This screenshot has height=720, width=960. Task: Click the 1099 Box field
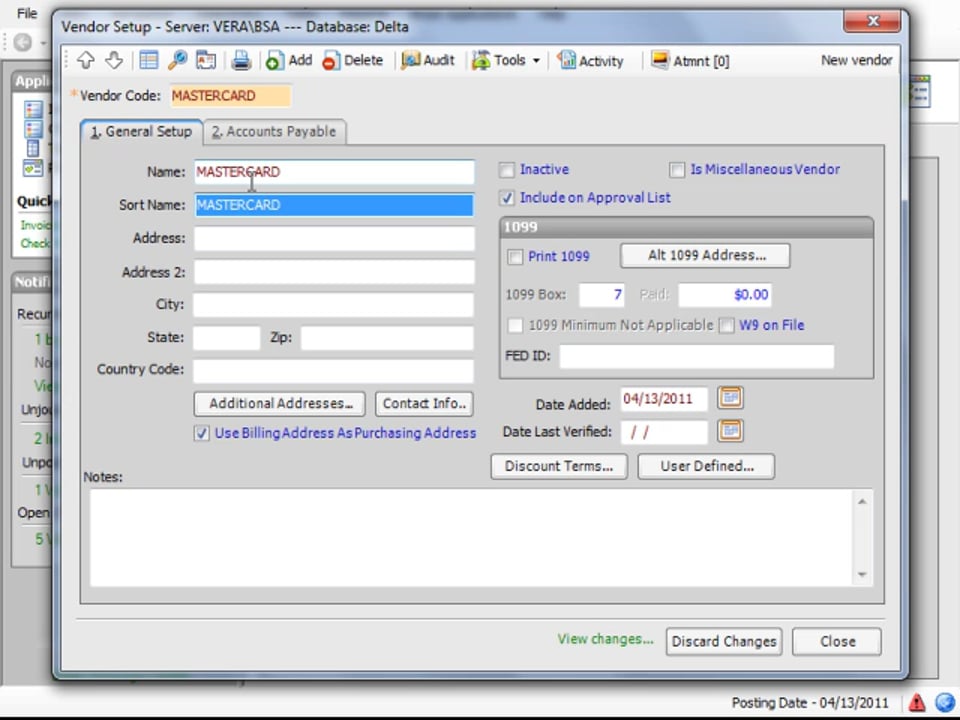[602, 295]
